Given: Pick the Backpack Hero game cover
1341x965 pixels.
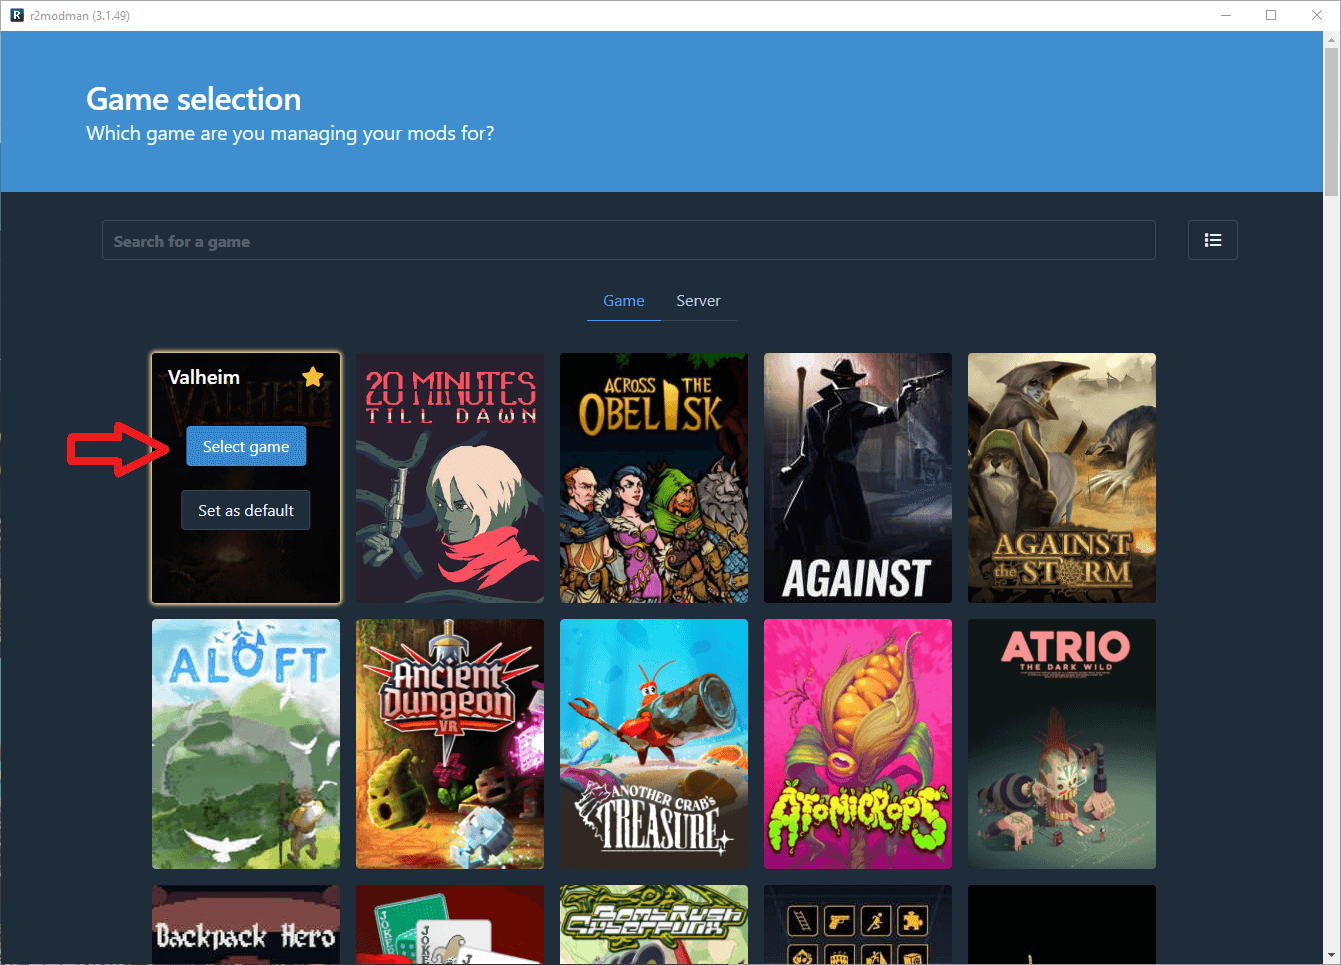Looking at the screenshot, I should point(246,925).
